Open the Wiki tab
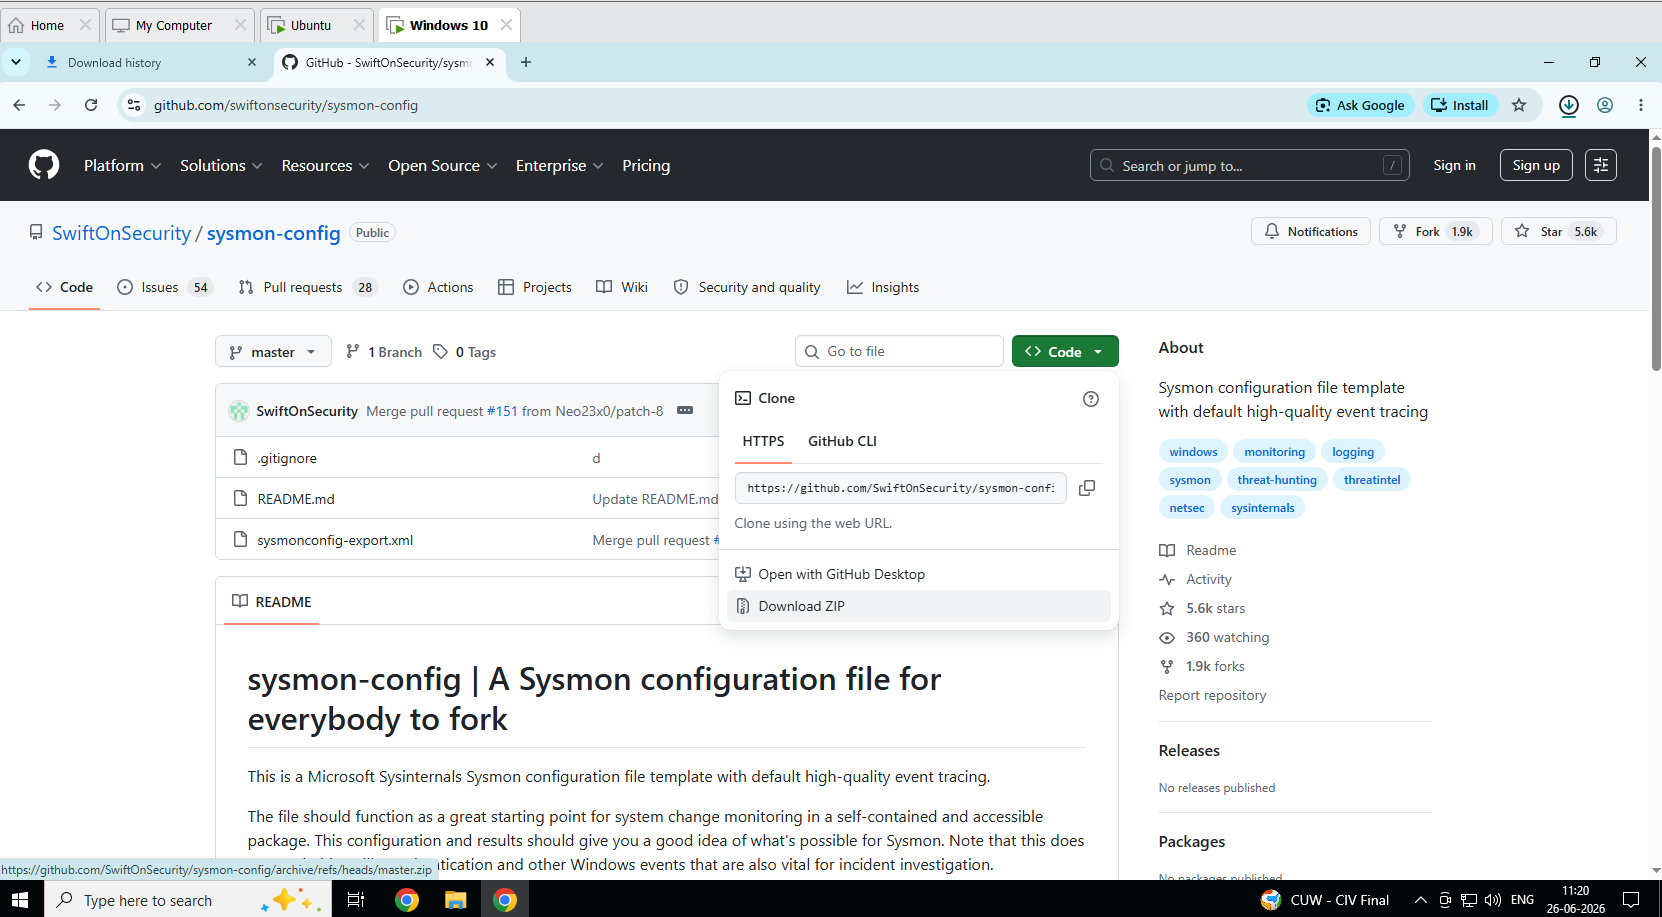Viewport: 1662px width, 917px height. click(x=622, y=287)
